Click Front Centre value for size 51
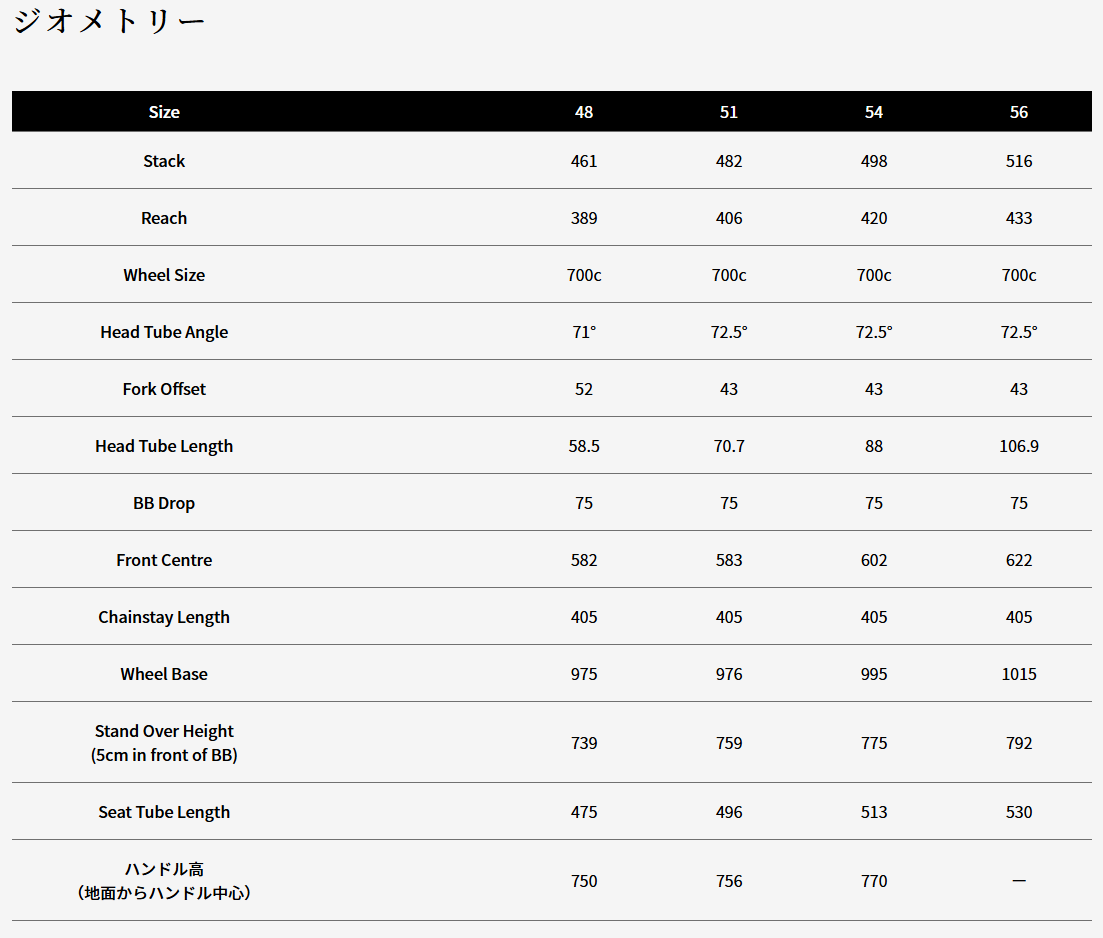The width and height of the screenshot is (1103, 938). (729, 560)
